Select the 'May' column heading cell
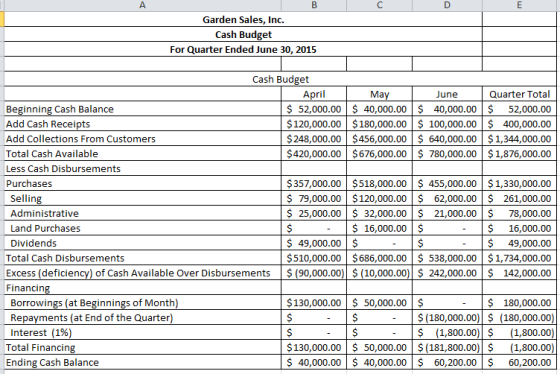Viewport: 560px width, 374px height. click(x=379, y=94)
